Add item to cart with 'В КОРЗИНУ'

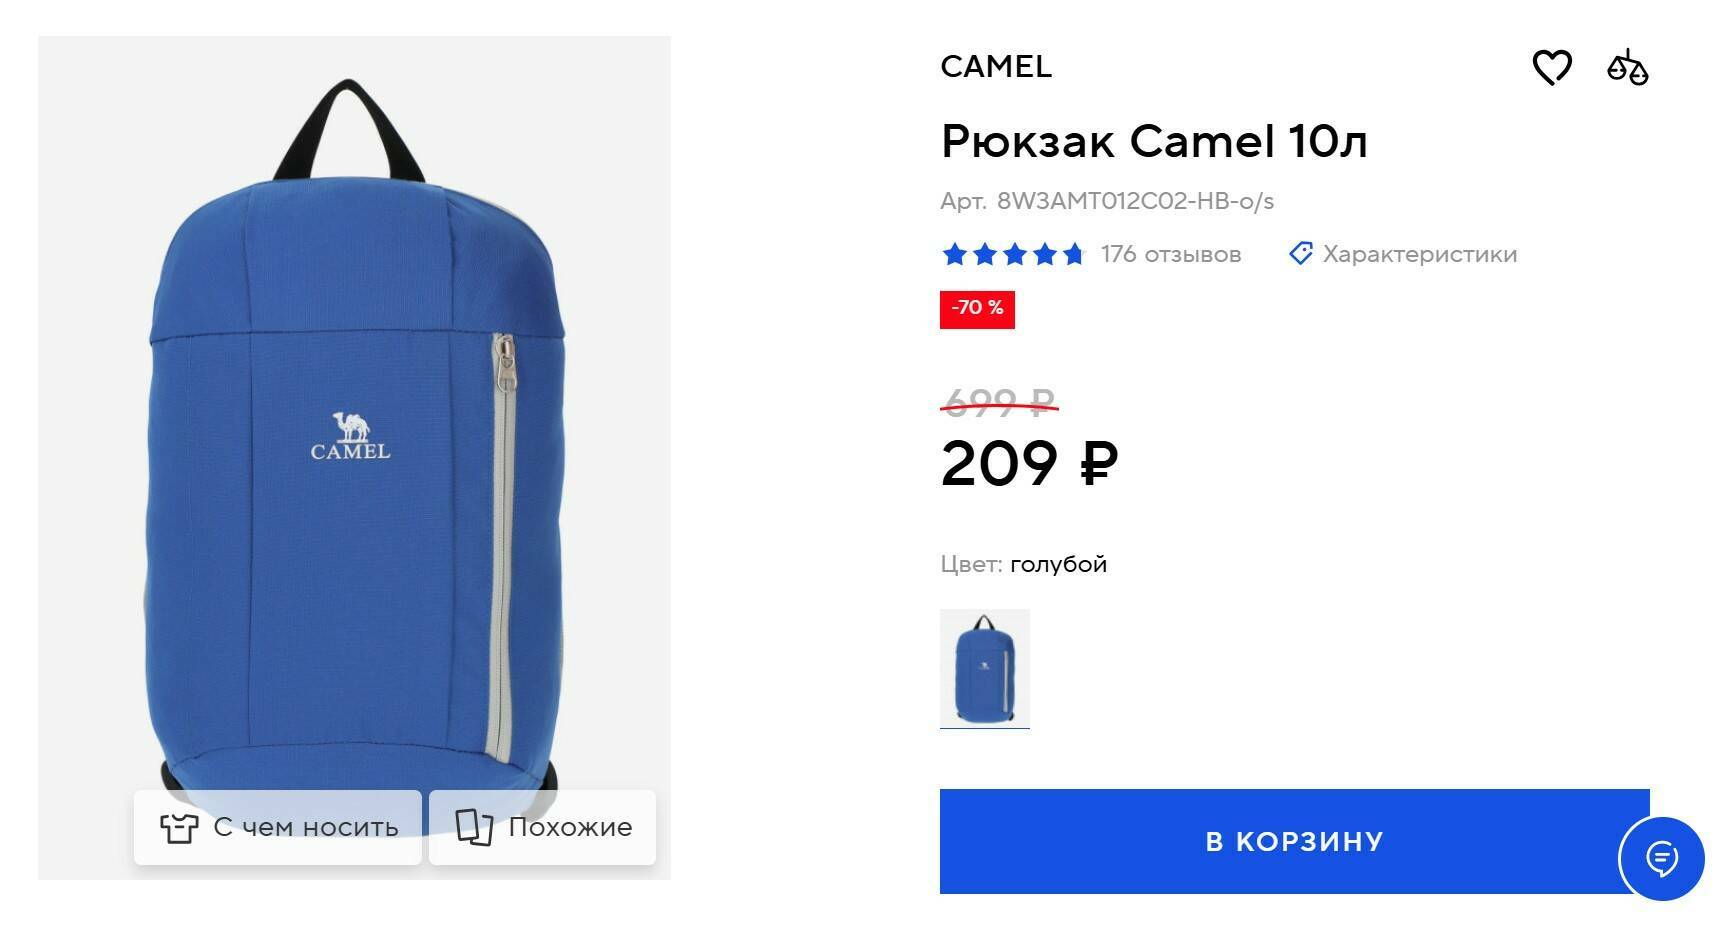[1294, 841]
